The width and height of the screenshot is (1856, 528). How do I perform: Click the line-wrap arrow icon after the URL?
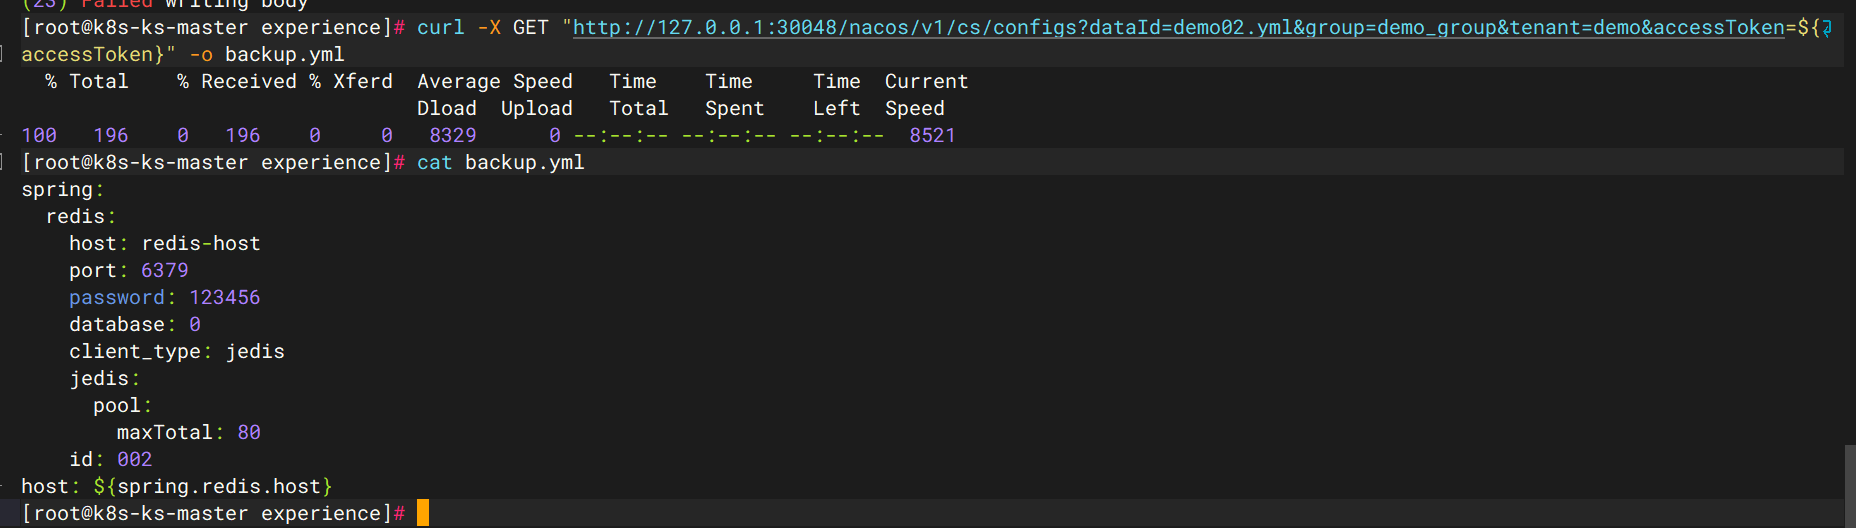(x=1827, y=28)
